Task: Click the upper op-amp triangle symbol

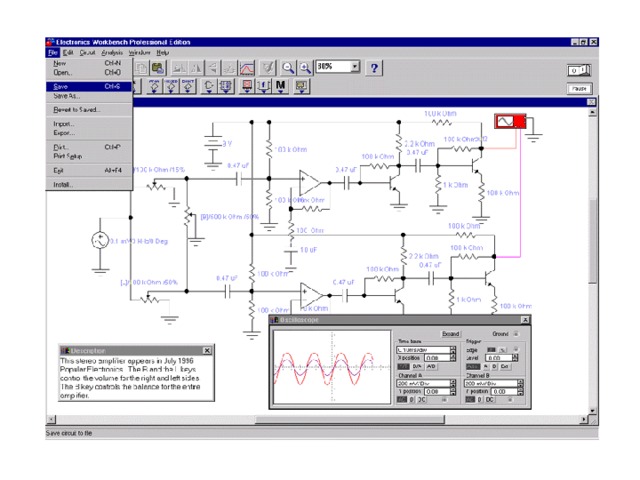Action: tap(310, 182)
